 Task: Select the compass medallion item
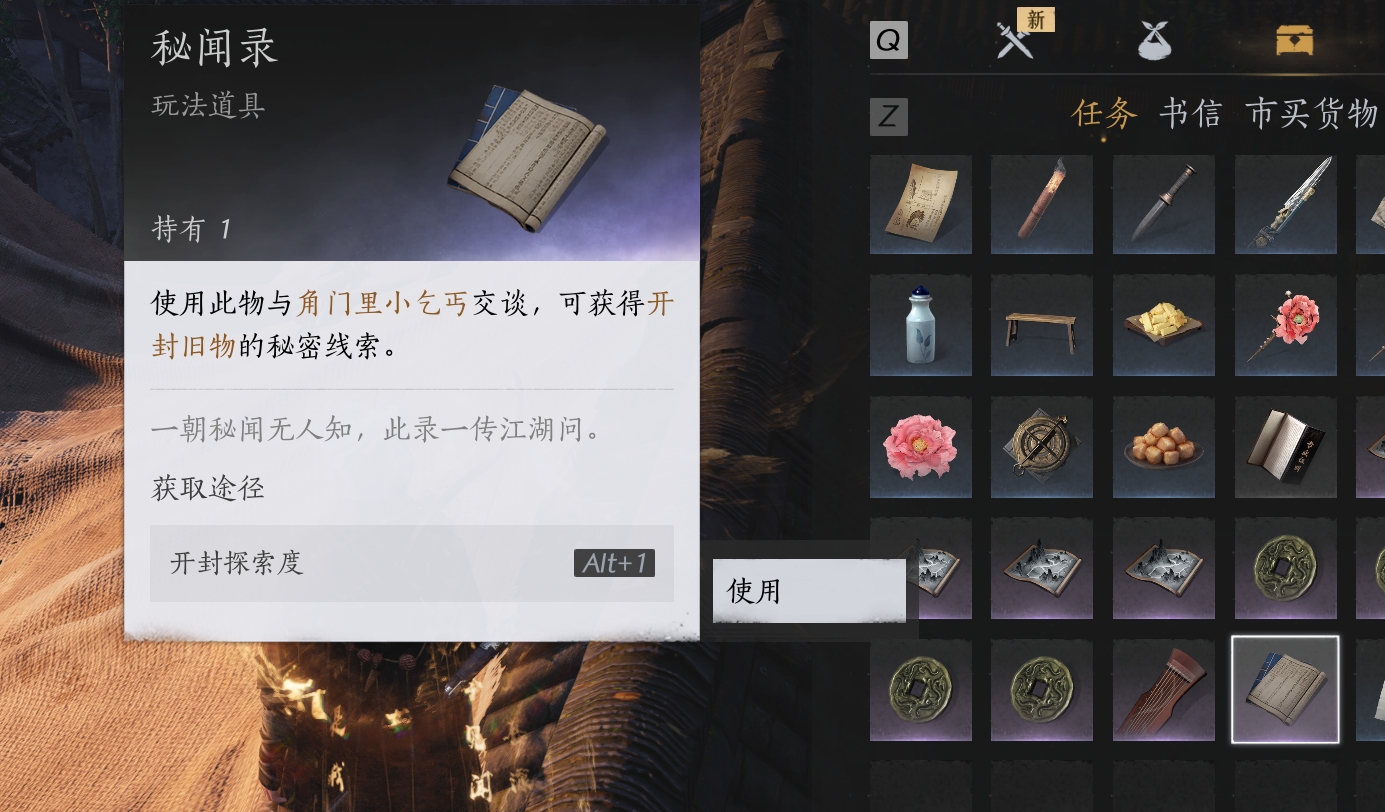(1042, 447)
